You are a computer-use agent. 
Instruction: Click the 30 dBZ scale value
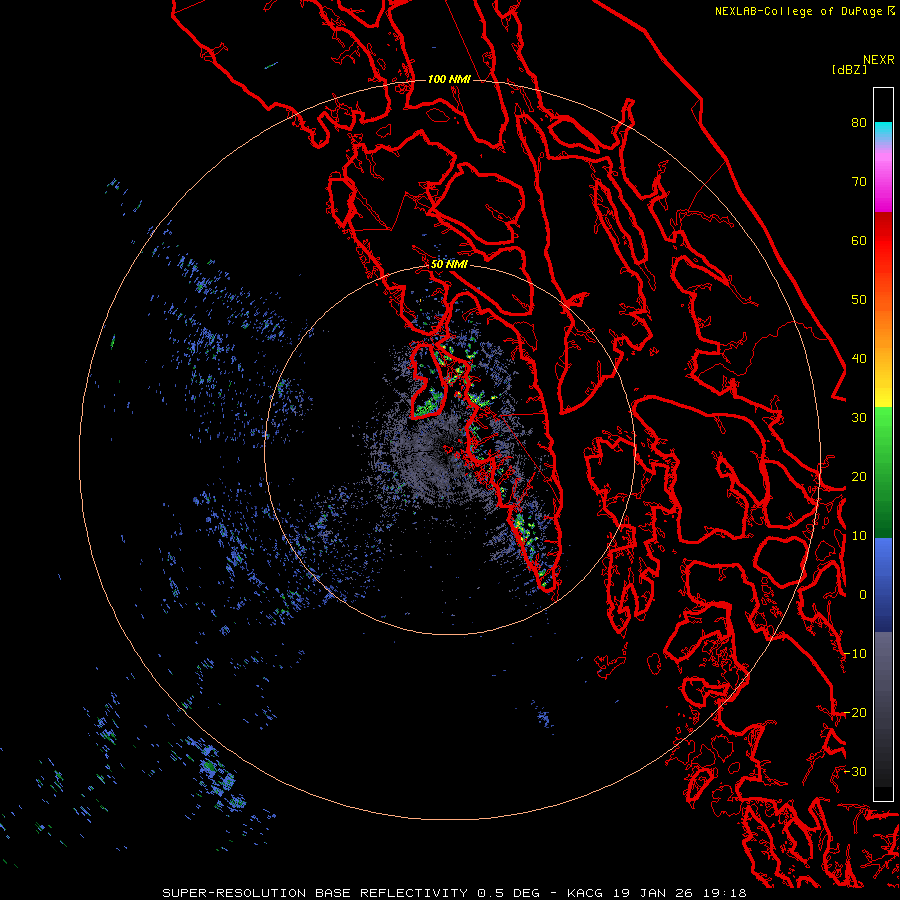[859, 418]
